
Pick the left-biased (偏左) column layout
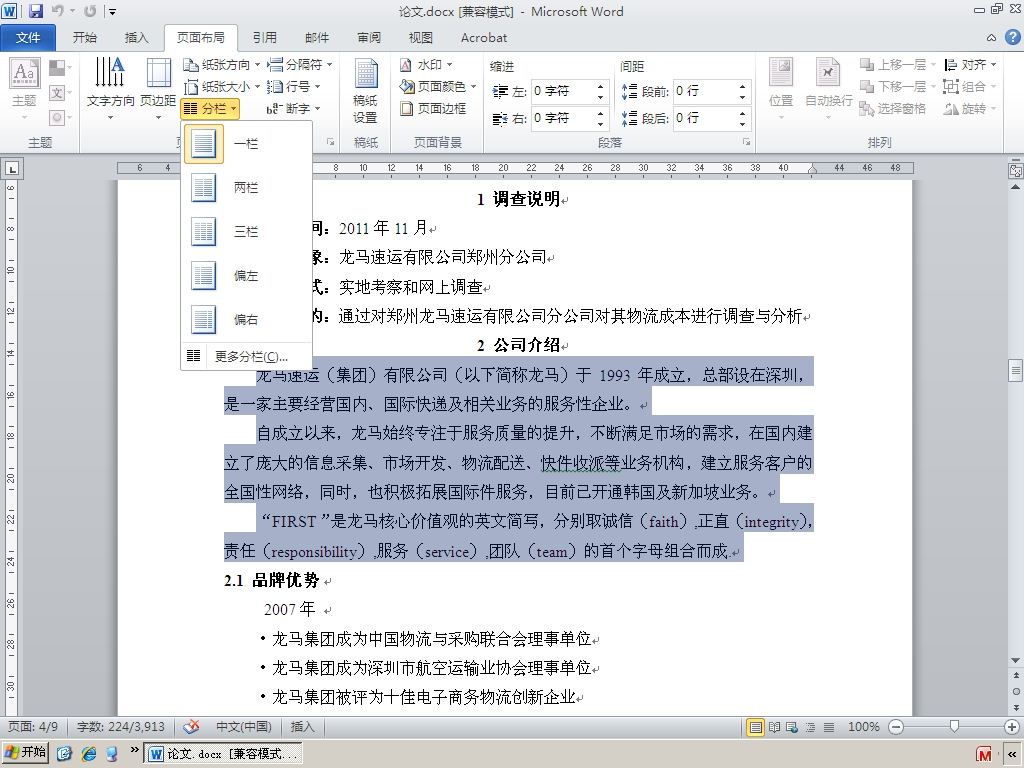[x=246, y=276]
